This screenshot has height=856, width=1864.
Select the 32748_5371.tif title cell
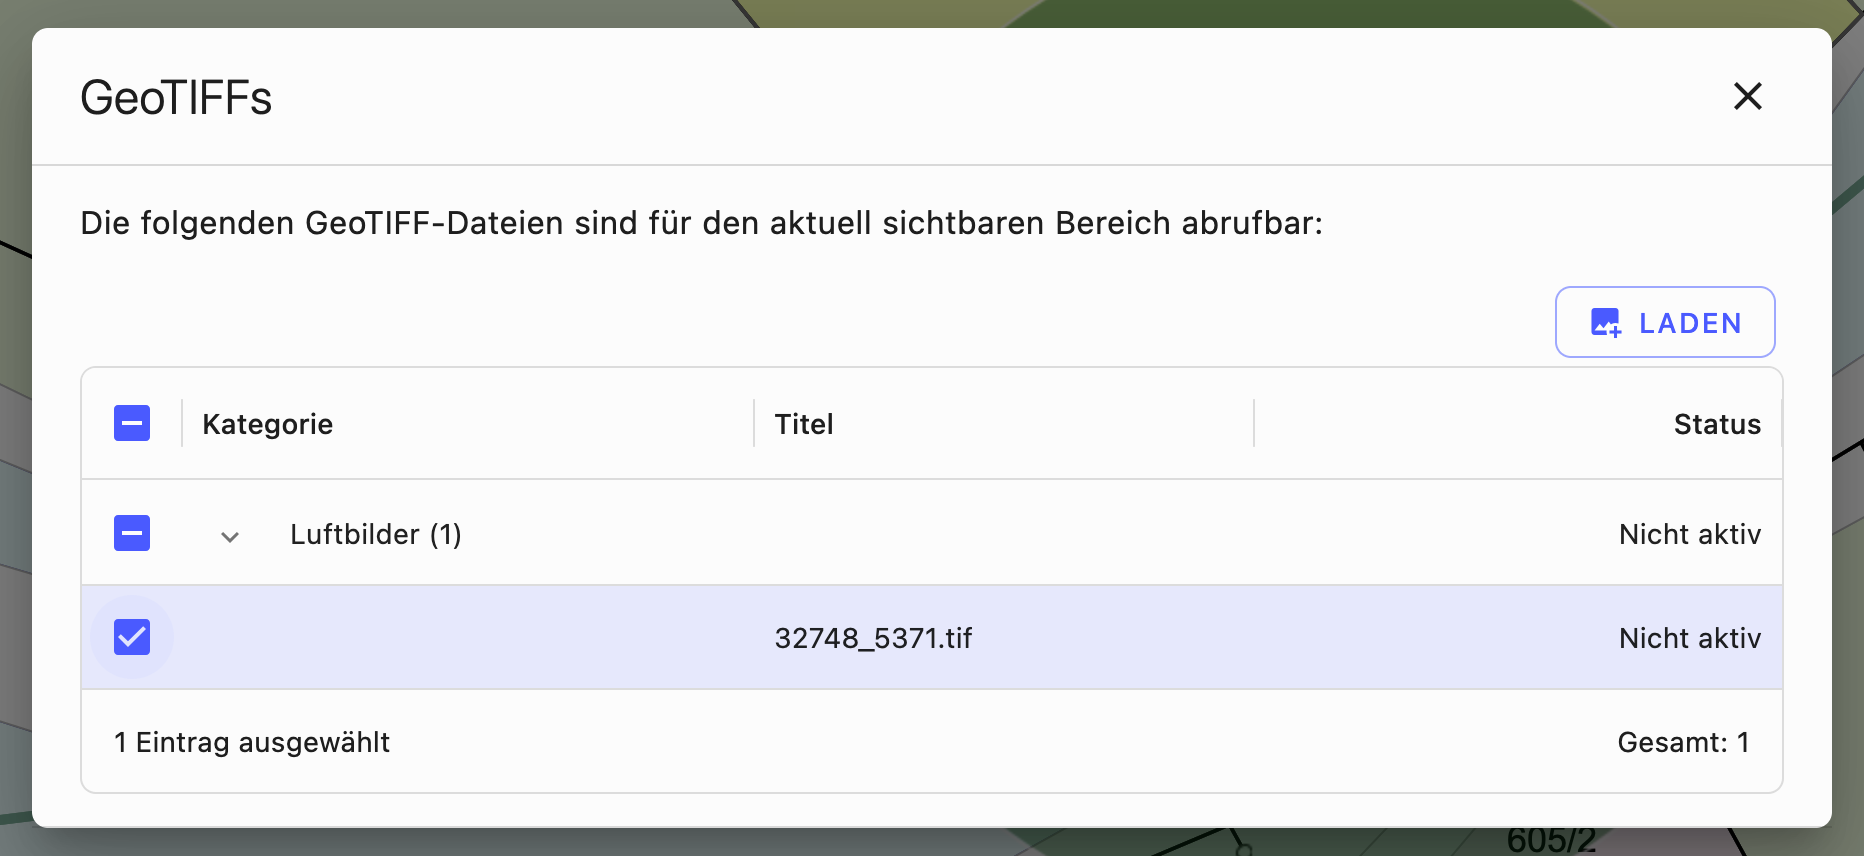(873, 639)
